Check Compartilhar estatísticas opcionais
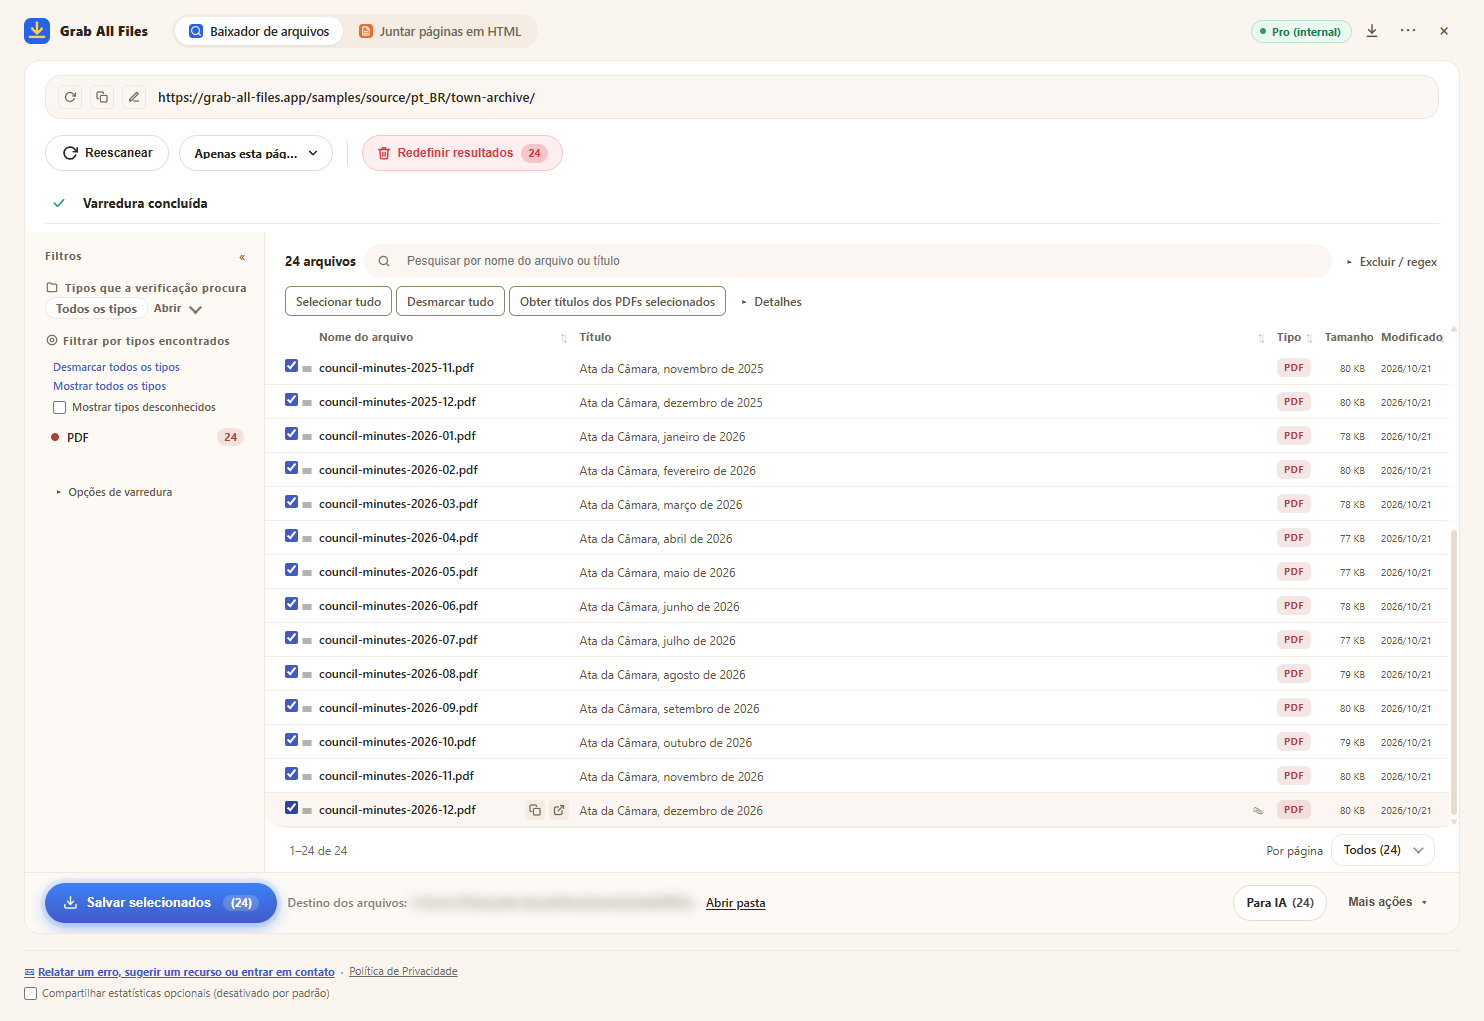Screen dimensions: 1484x1021 click(31, 993)
